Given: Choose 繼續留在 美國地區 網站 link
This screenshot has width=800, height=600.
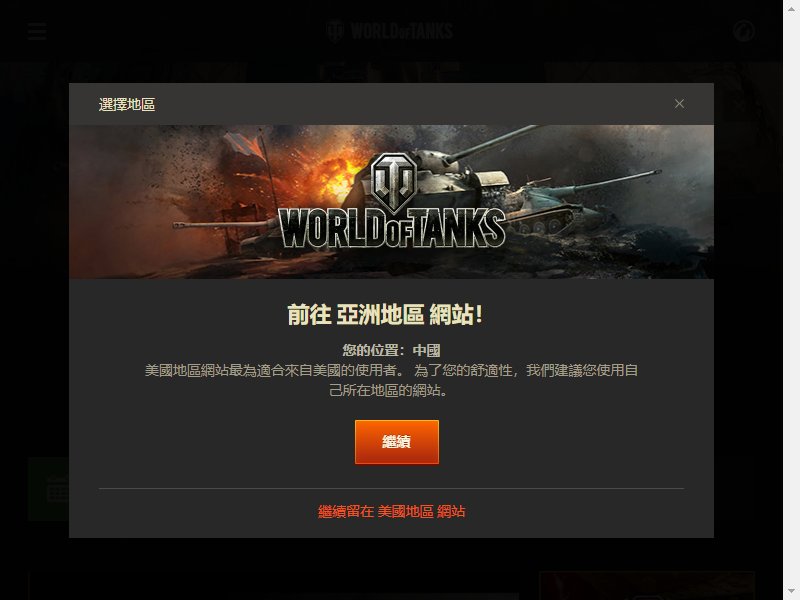Looking at the screenshot, I should pyautogui.click(x=391, y=511).
